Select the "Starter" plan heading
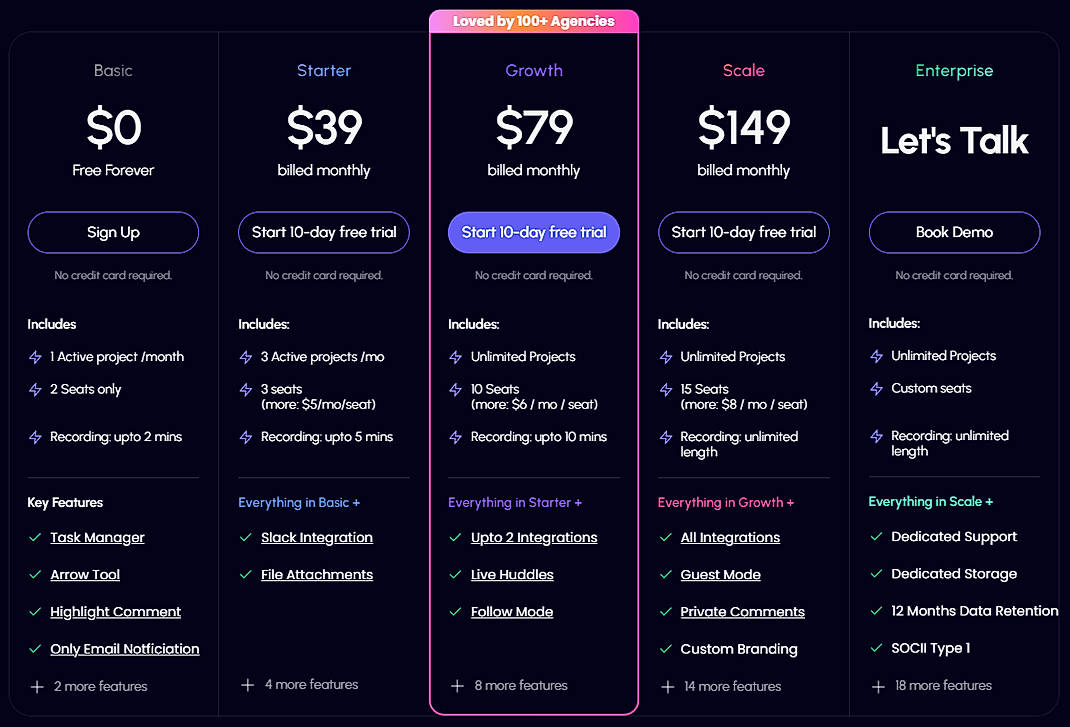1070x727 pixels. click(323, 70)
